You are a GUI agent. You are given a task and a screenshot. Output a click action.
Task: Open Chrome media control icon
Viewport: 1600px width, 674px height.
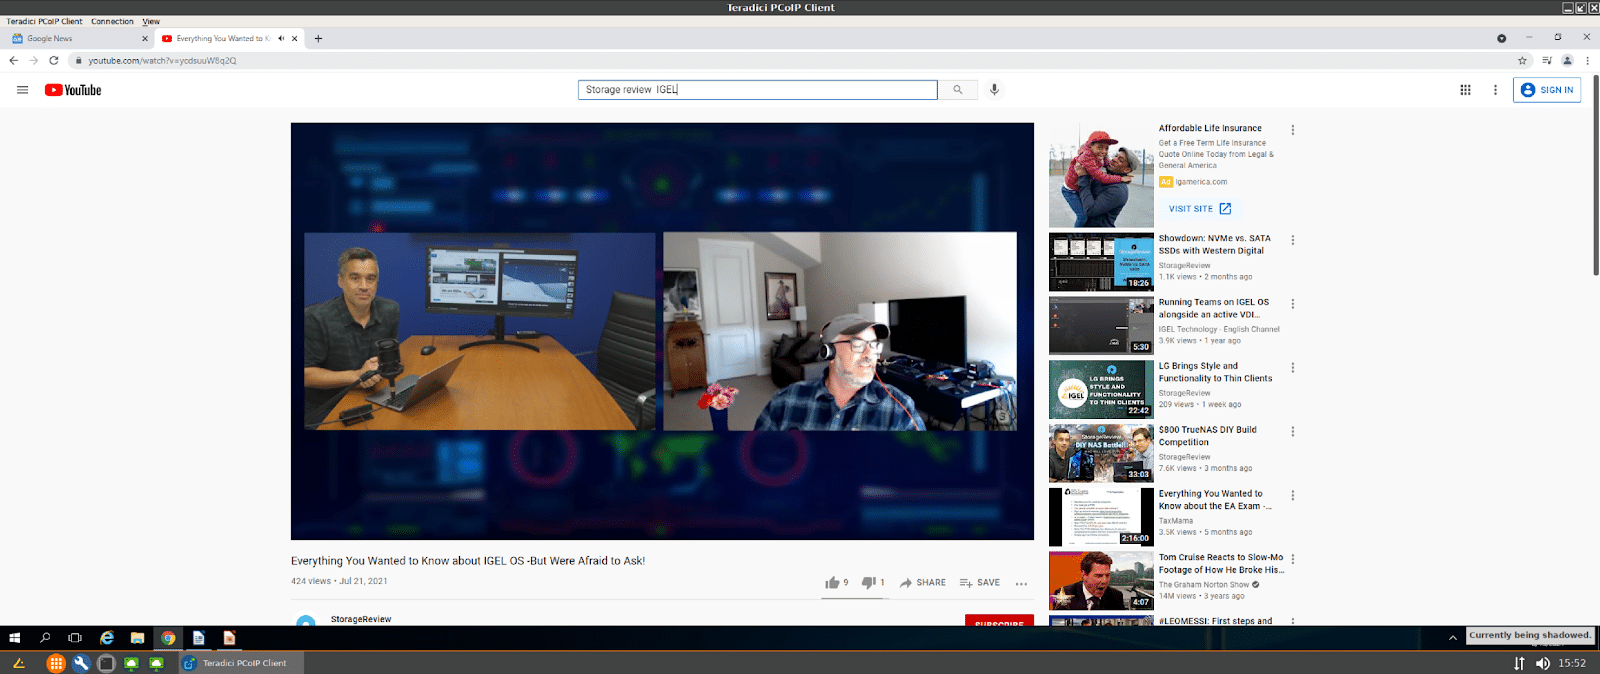click(1547, 61)
